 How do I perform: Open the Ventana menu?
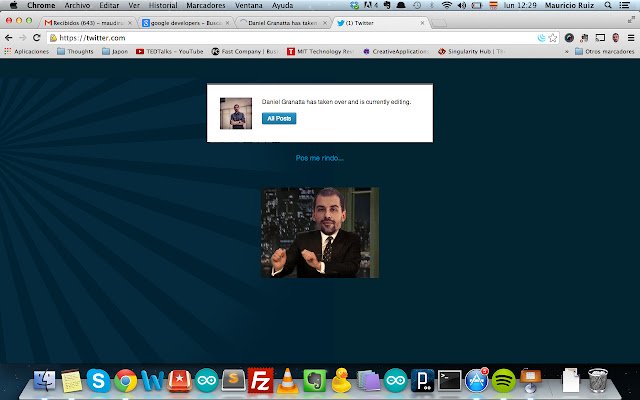tap(249, 5)
